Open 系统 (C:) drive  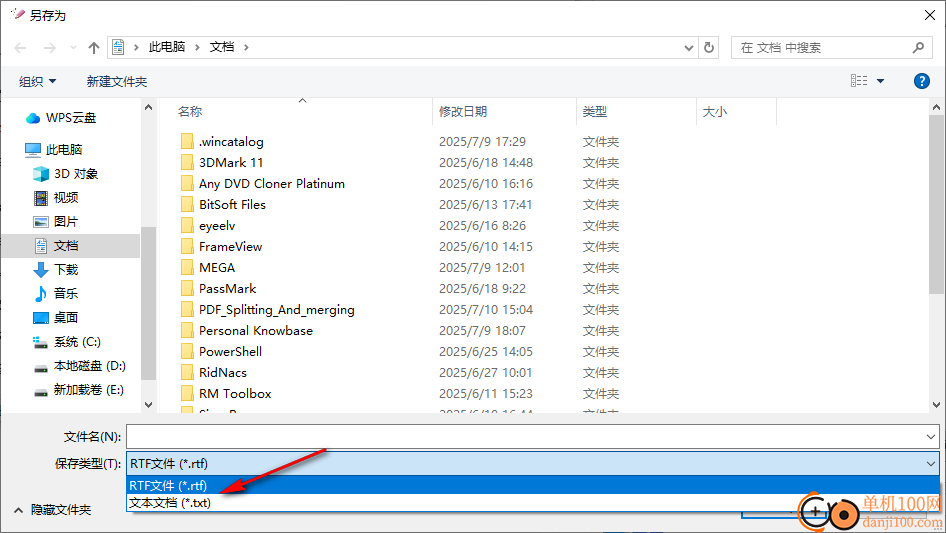[x=67, y=342]
